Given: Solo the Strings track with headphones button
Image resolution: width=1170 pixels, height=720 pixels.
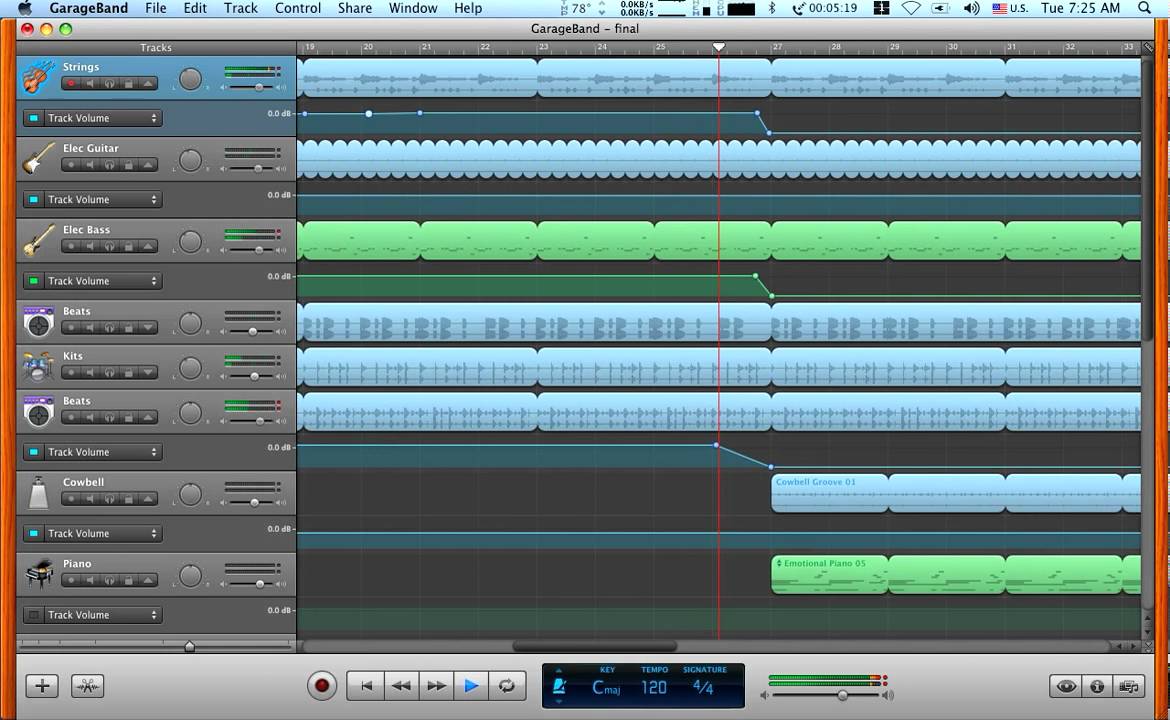Looking at the screenshot, I should pos(110,84).
